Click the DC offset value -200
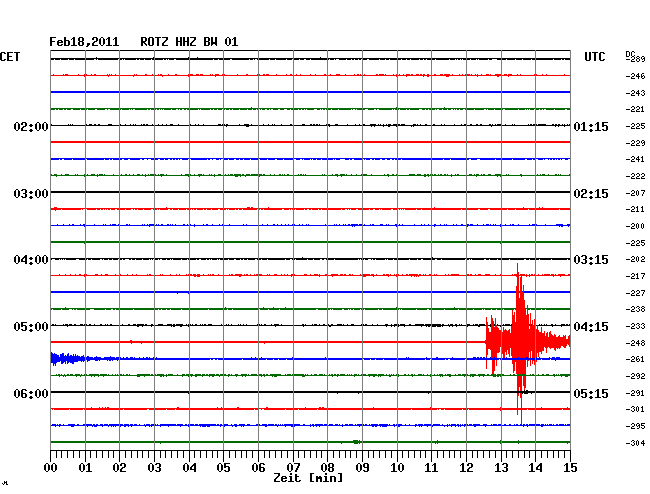Viewport: 650px width, 494px height. point(635,226)
